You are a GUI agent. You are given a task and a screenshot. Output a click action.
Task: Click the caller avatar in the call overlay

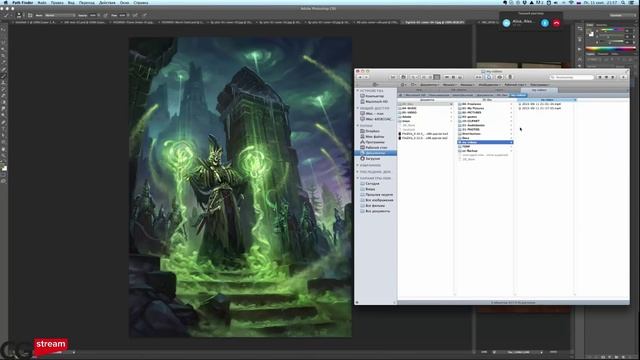[506, 23]
